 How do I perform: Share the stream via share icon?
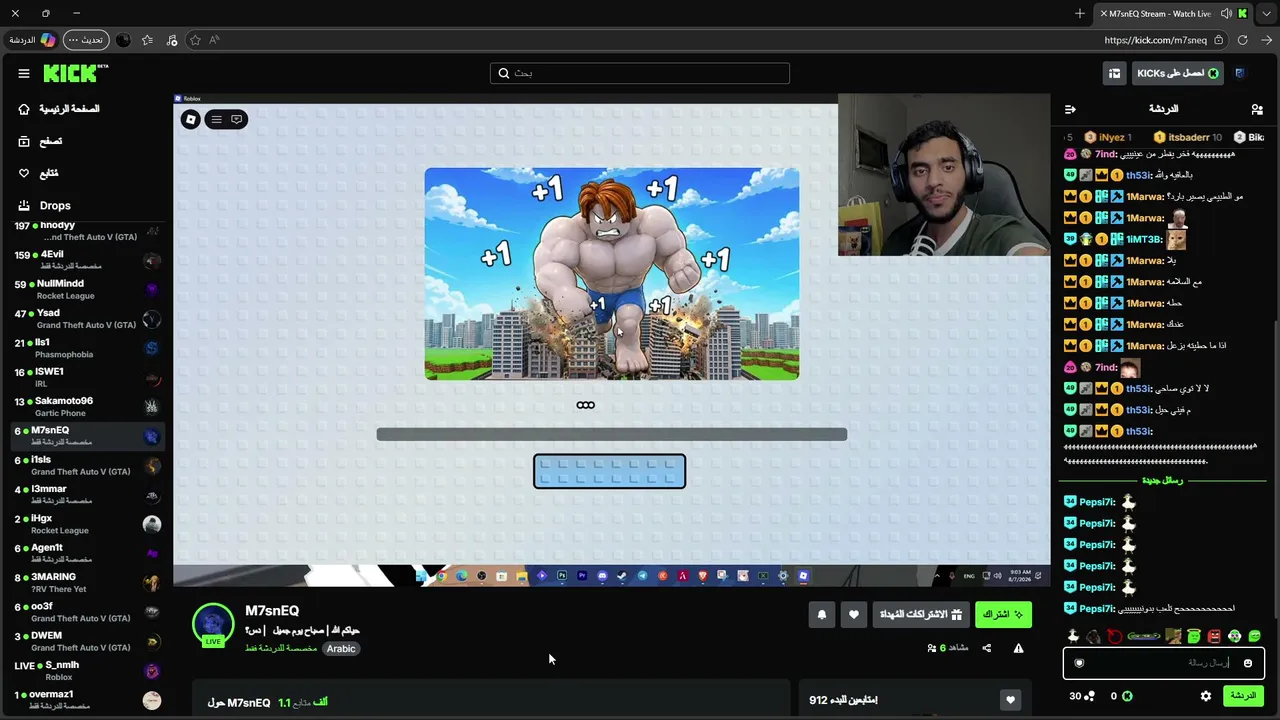tap(987, 648)
